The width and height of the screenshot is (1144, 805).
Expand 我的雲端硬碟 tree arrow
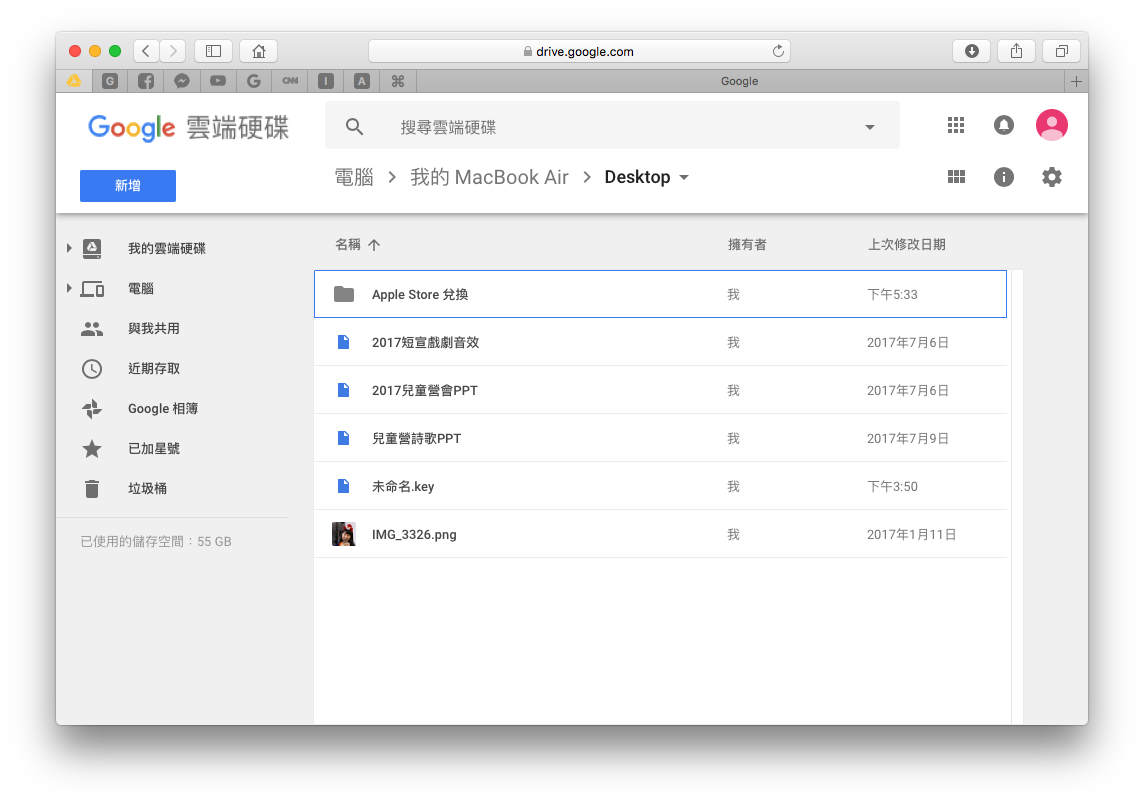[x=69, y=248]
